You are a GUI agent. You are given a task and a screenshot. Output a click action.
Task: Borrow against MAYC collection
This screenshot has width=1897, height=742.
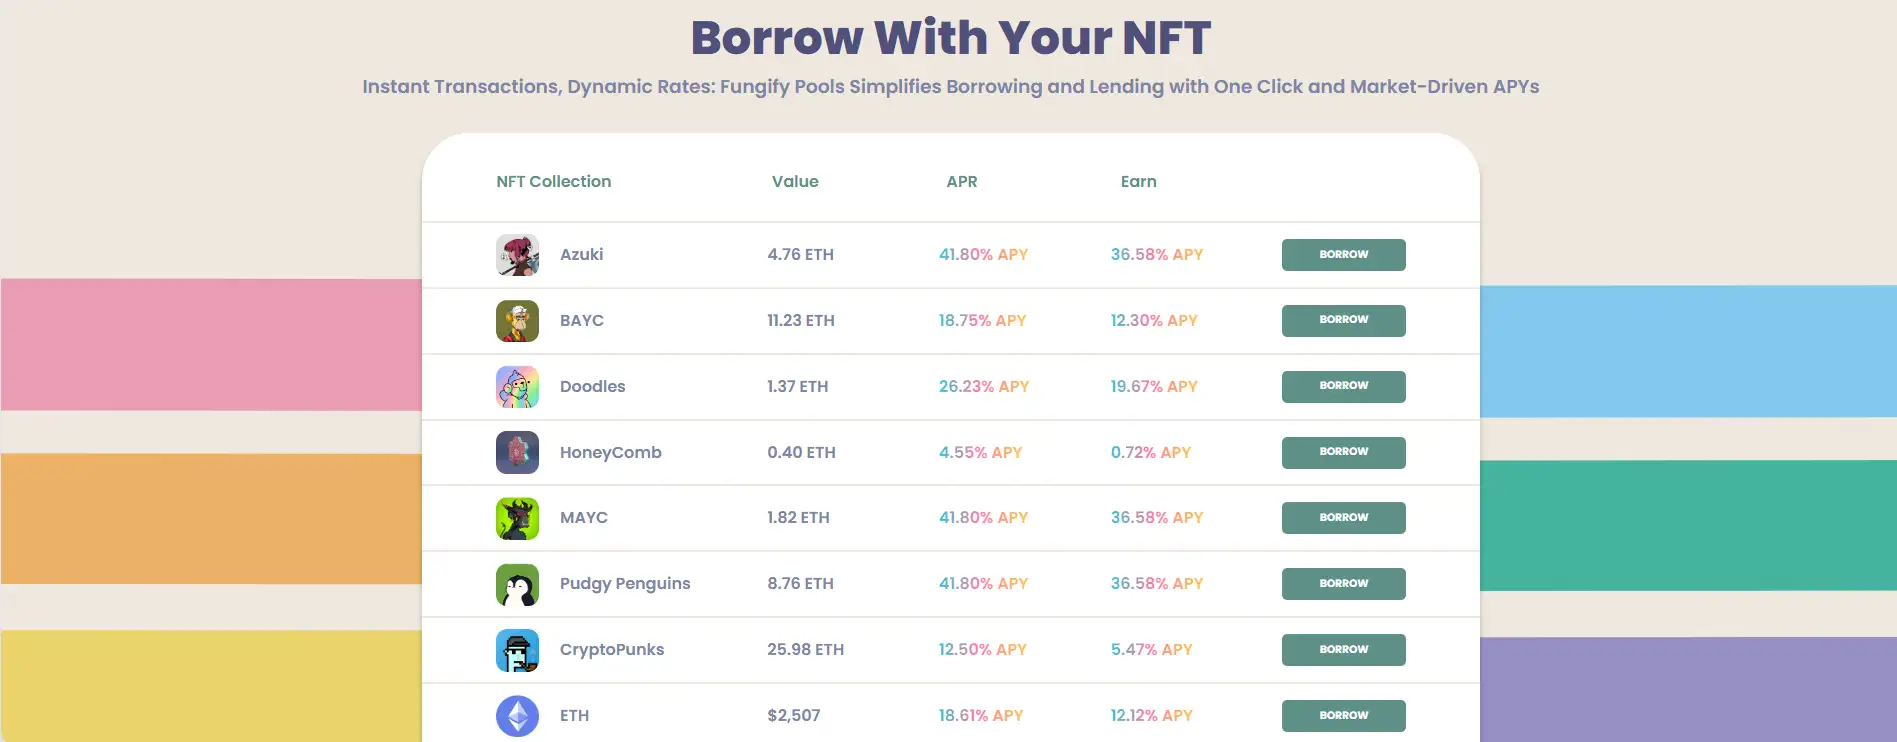pyautogui.click(x=1343, y=518)
